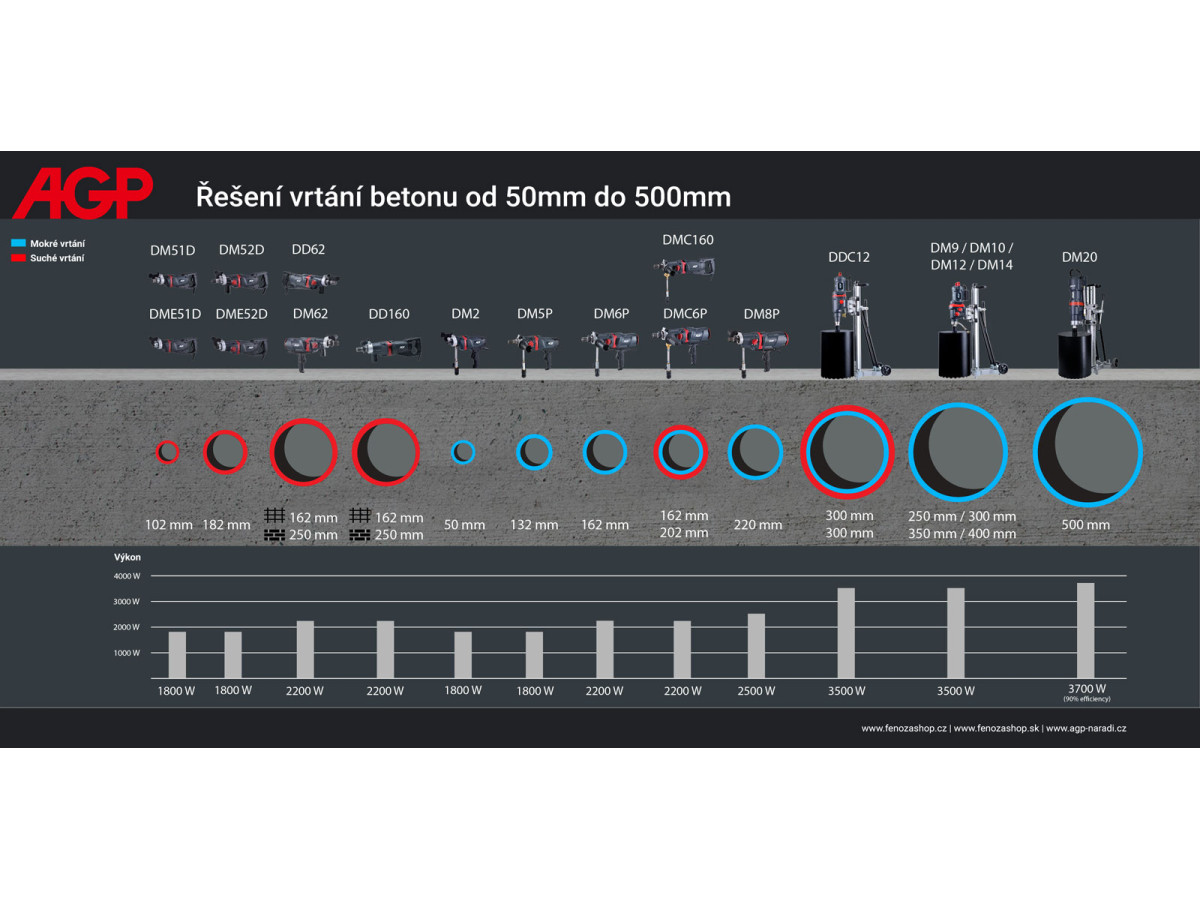Click the DD160 drill image
The image size is (1200, 900).
click(389, 348)
